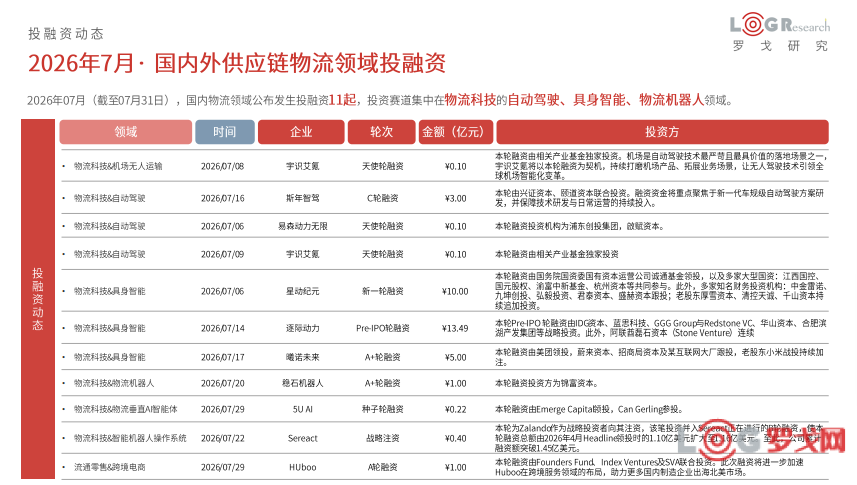Select the 轮次 column header
The image size is (857, 485).
coord(381,132)
